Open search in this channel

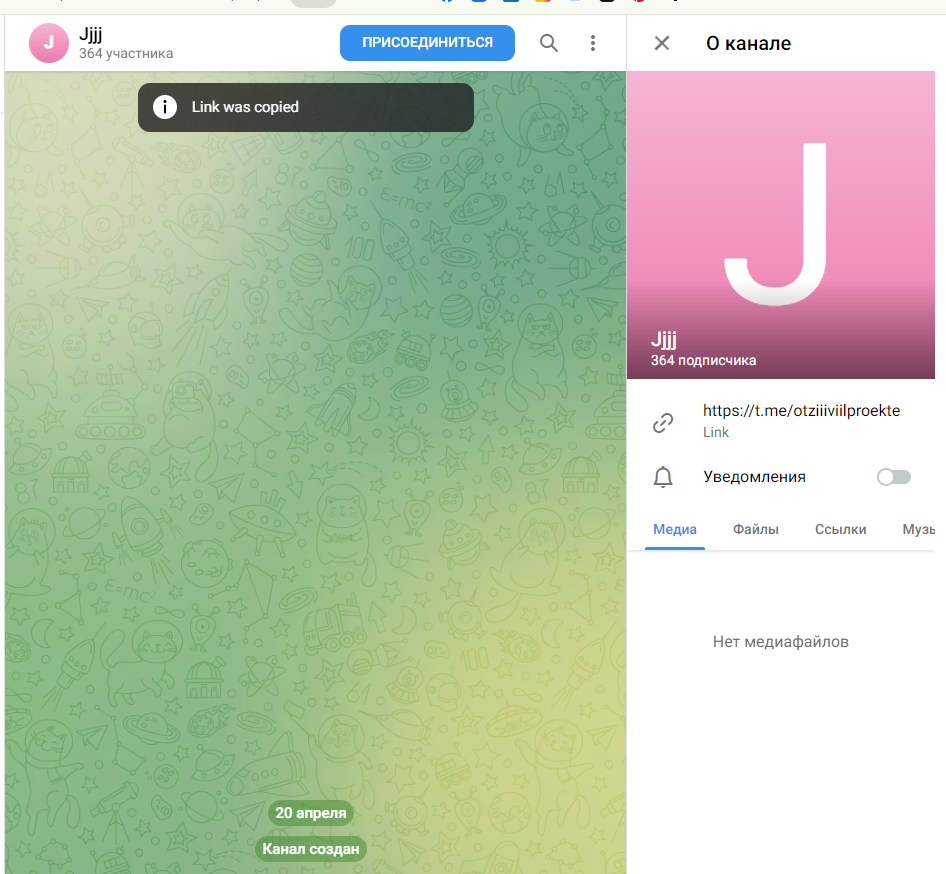pos(549,43)
